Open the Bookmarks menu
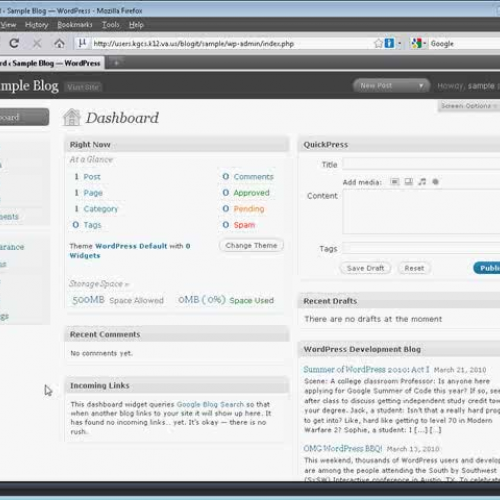 (x=75, y=25)
